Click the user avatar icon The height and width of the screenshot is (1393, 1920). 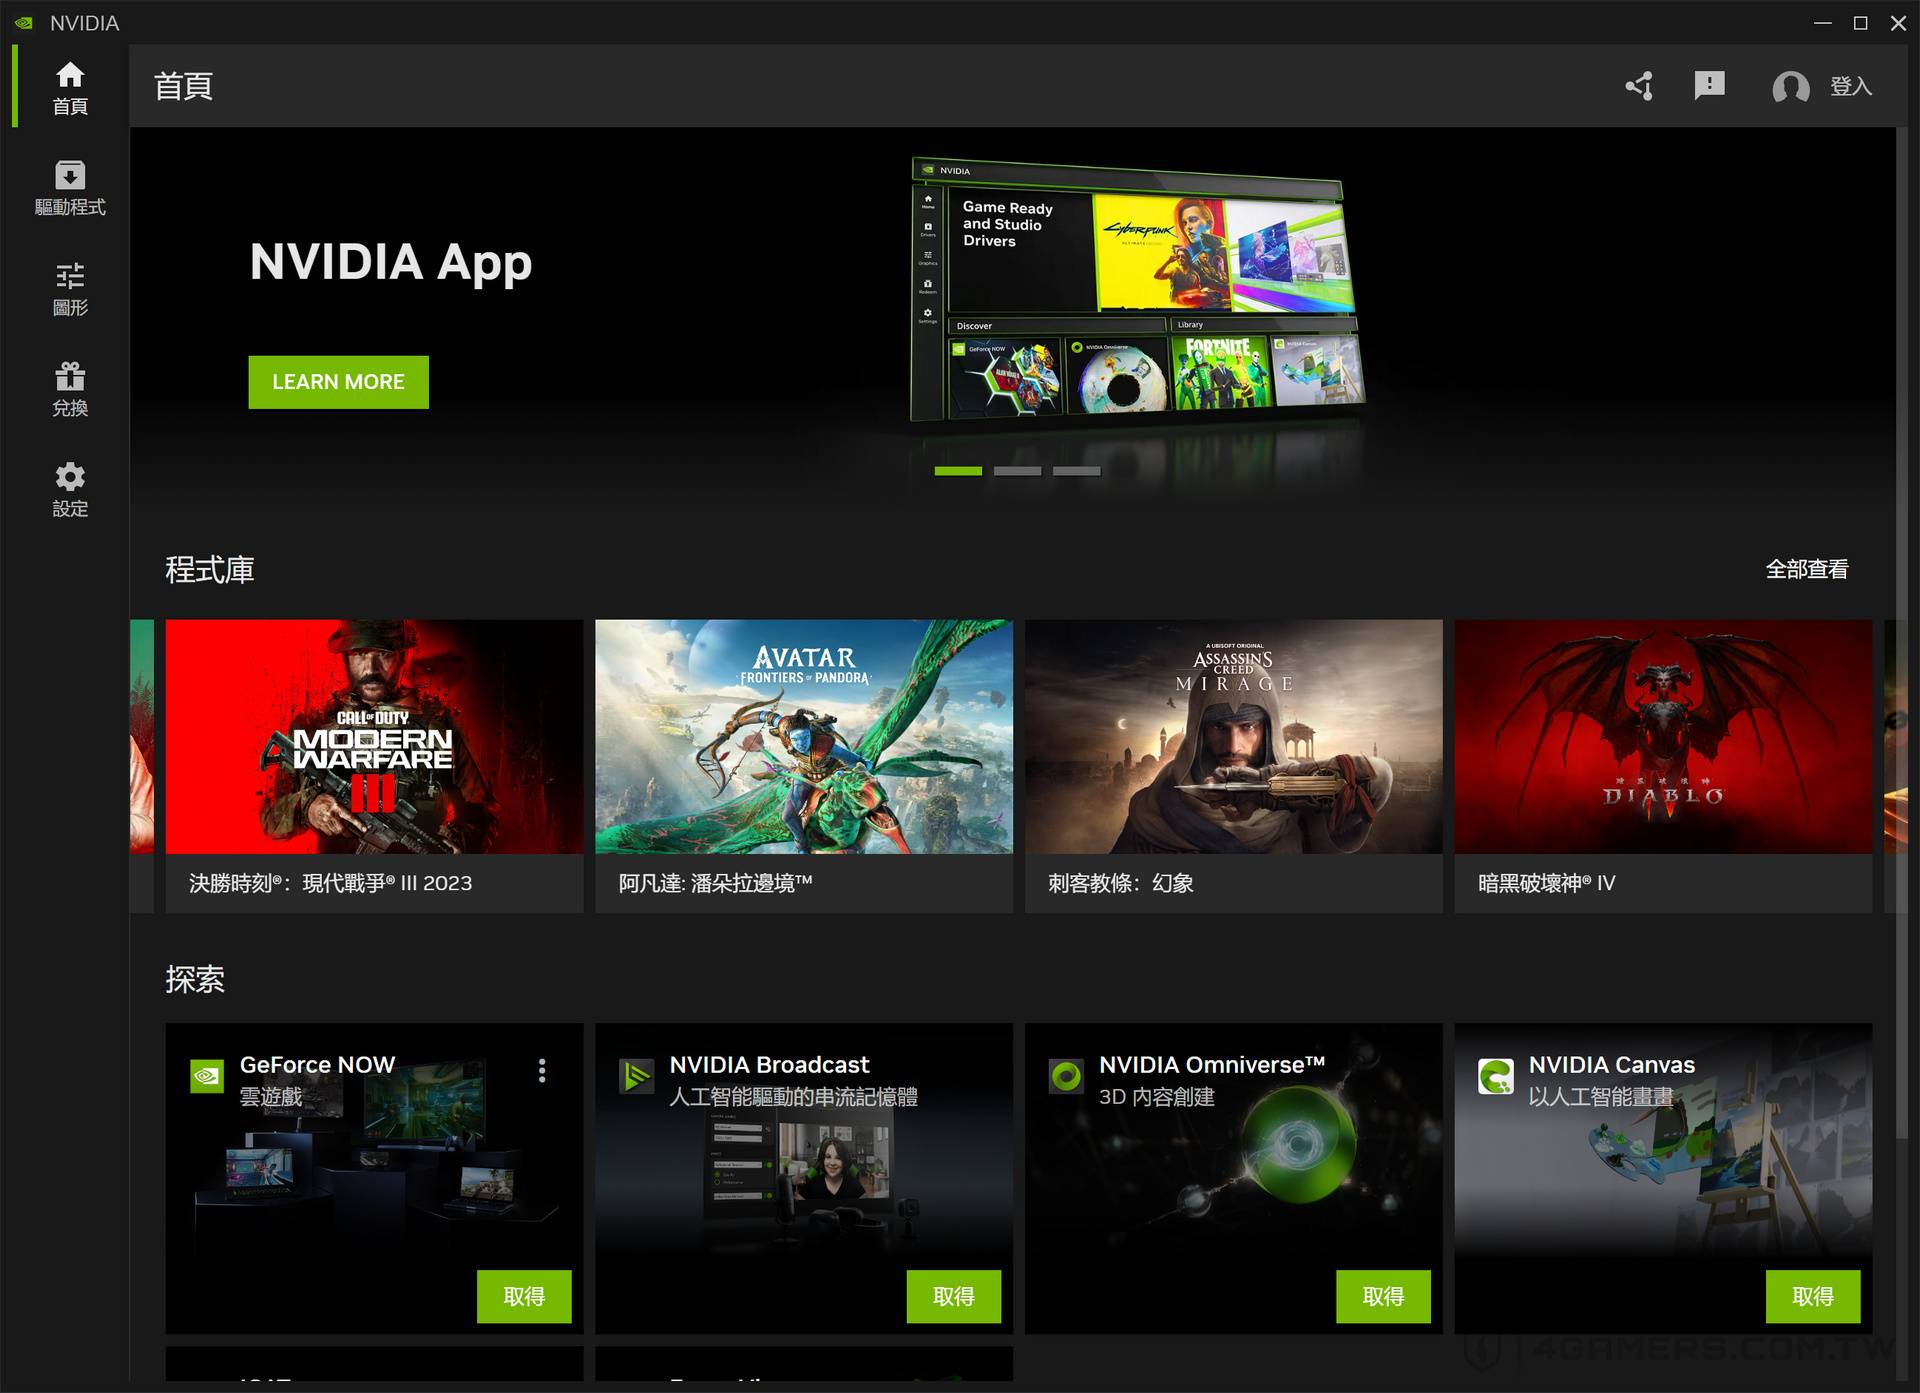pyautogui.click(x=1790, y=87)
